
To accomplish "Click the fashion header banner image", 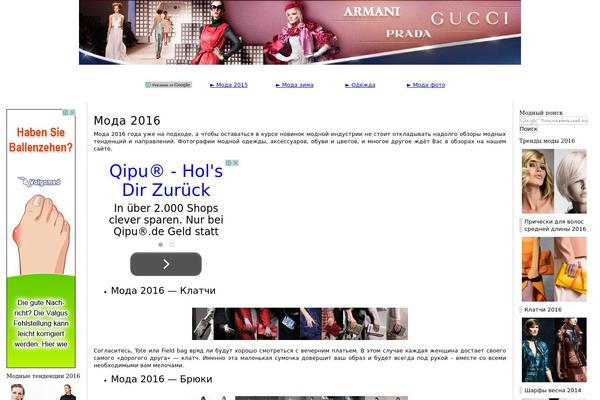I will click(x=300, y=32).
